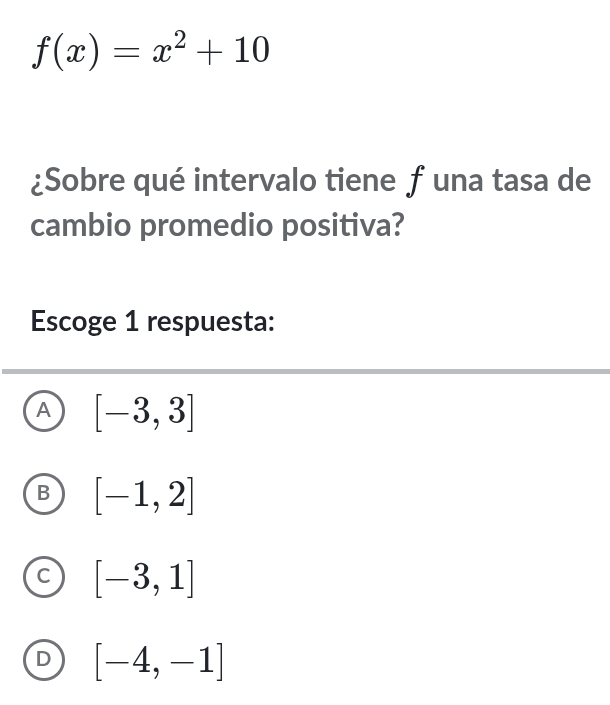Click the interval text [−3, 3]
Image resolution: width=610 pixels, height=705 pixels.
[143, 412]
